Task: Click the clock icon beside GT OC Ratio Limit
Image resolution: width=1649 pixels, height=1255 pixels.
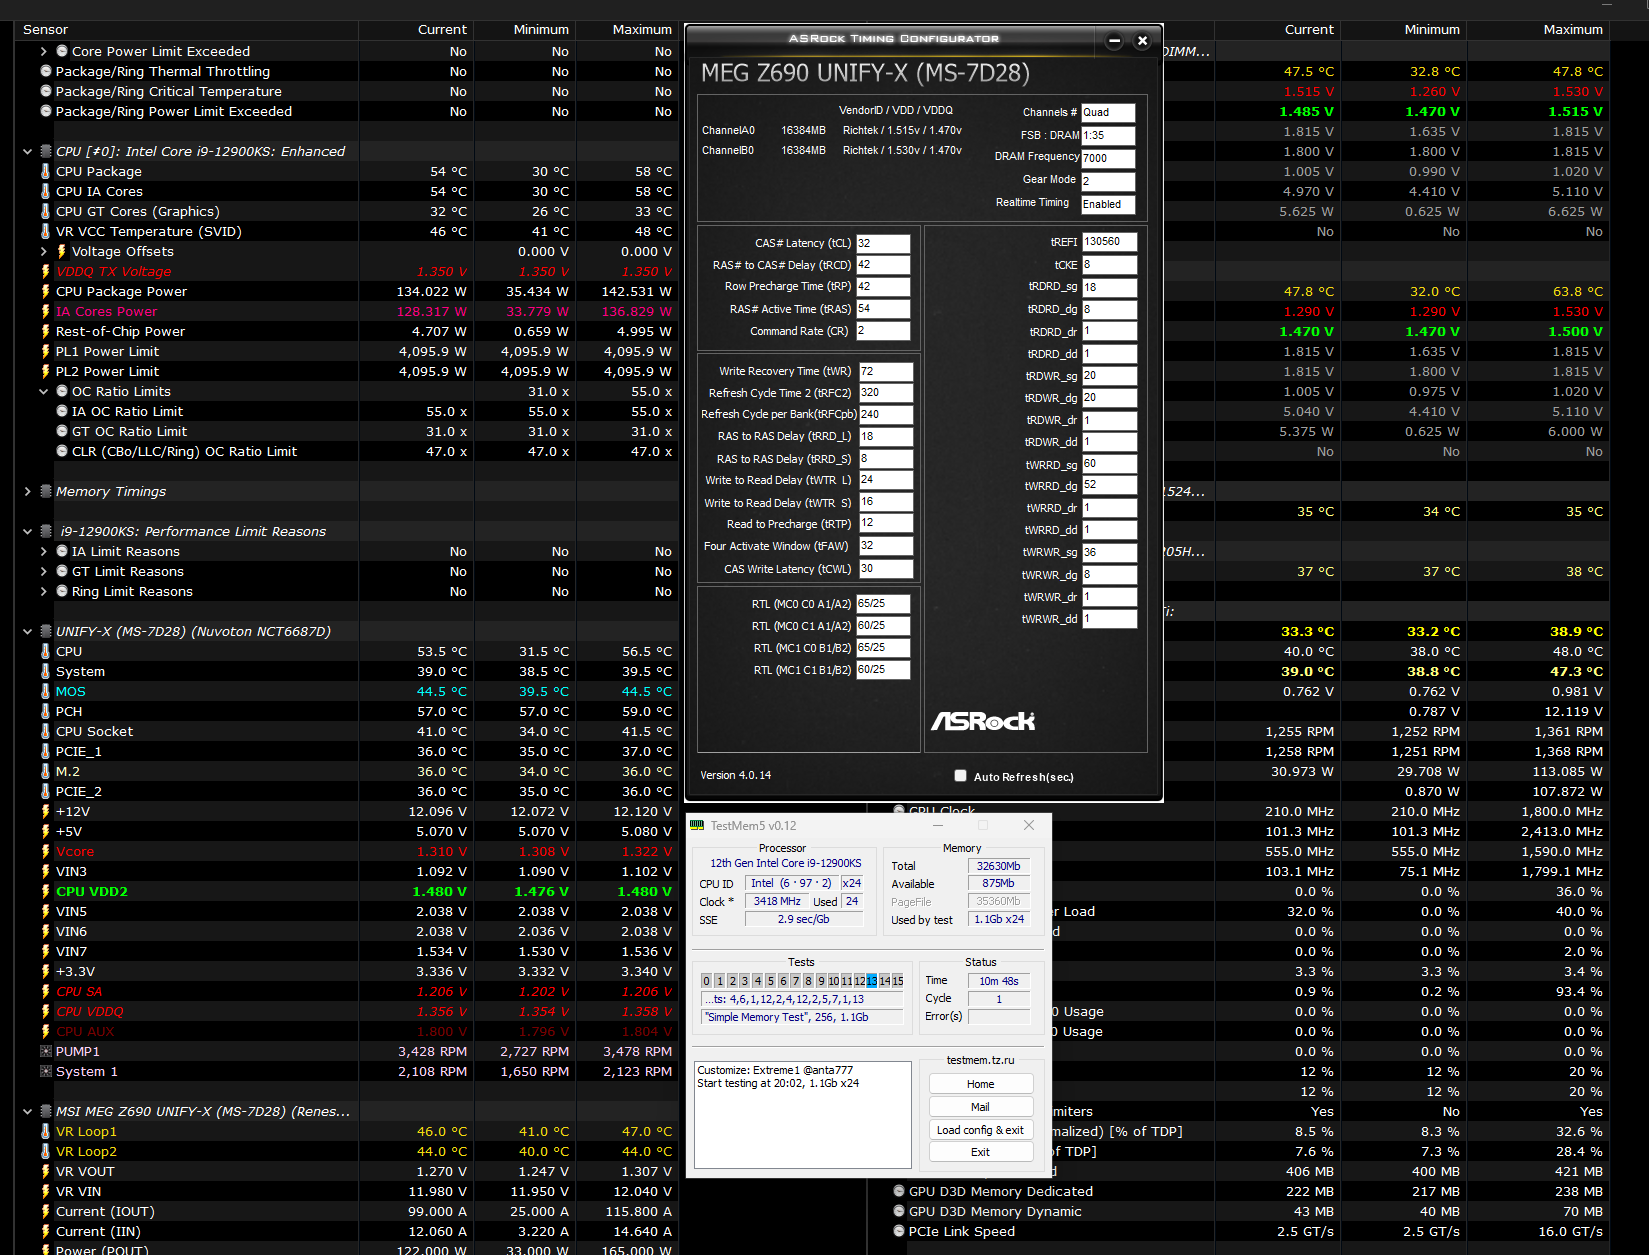Action: tap(62, 431)
